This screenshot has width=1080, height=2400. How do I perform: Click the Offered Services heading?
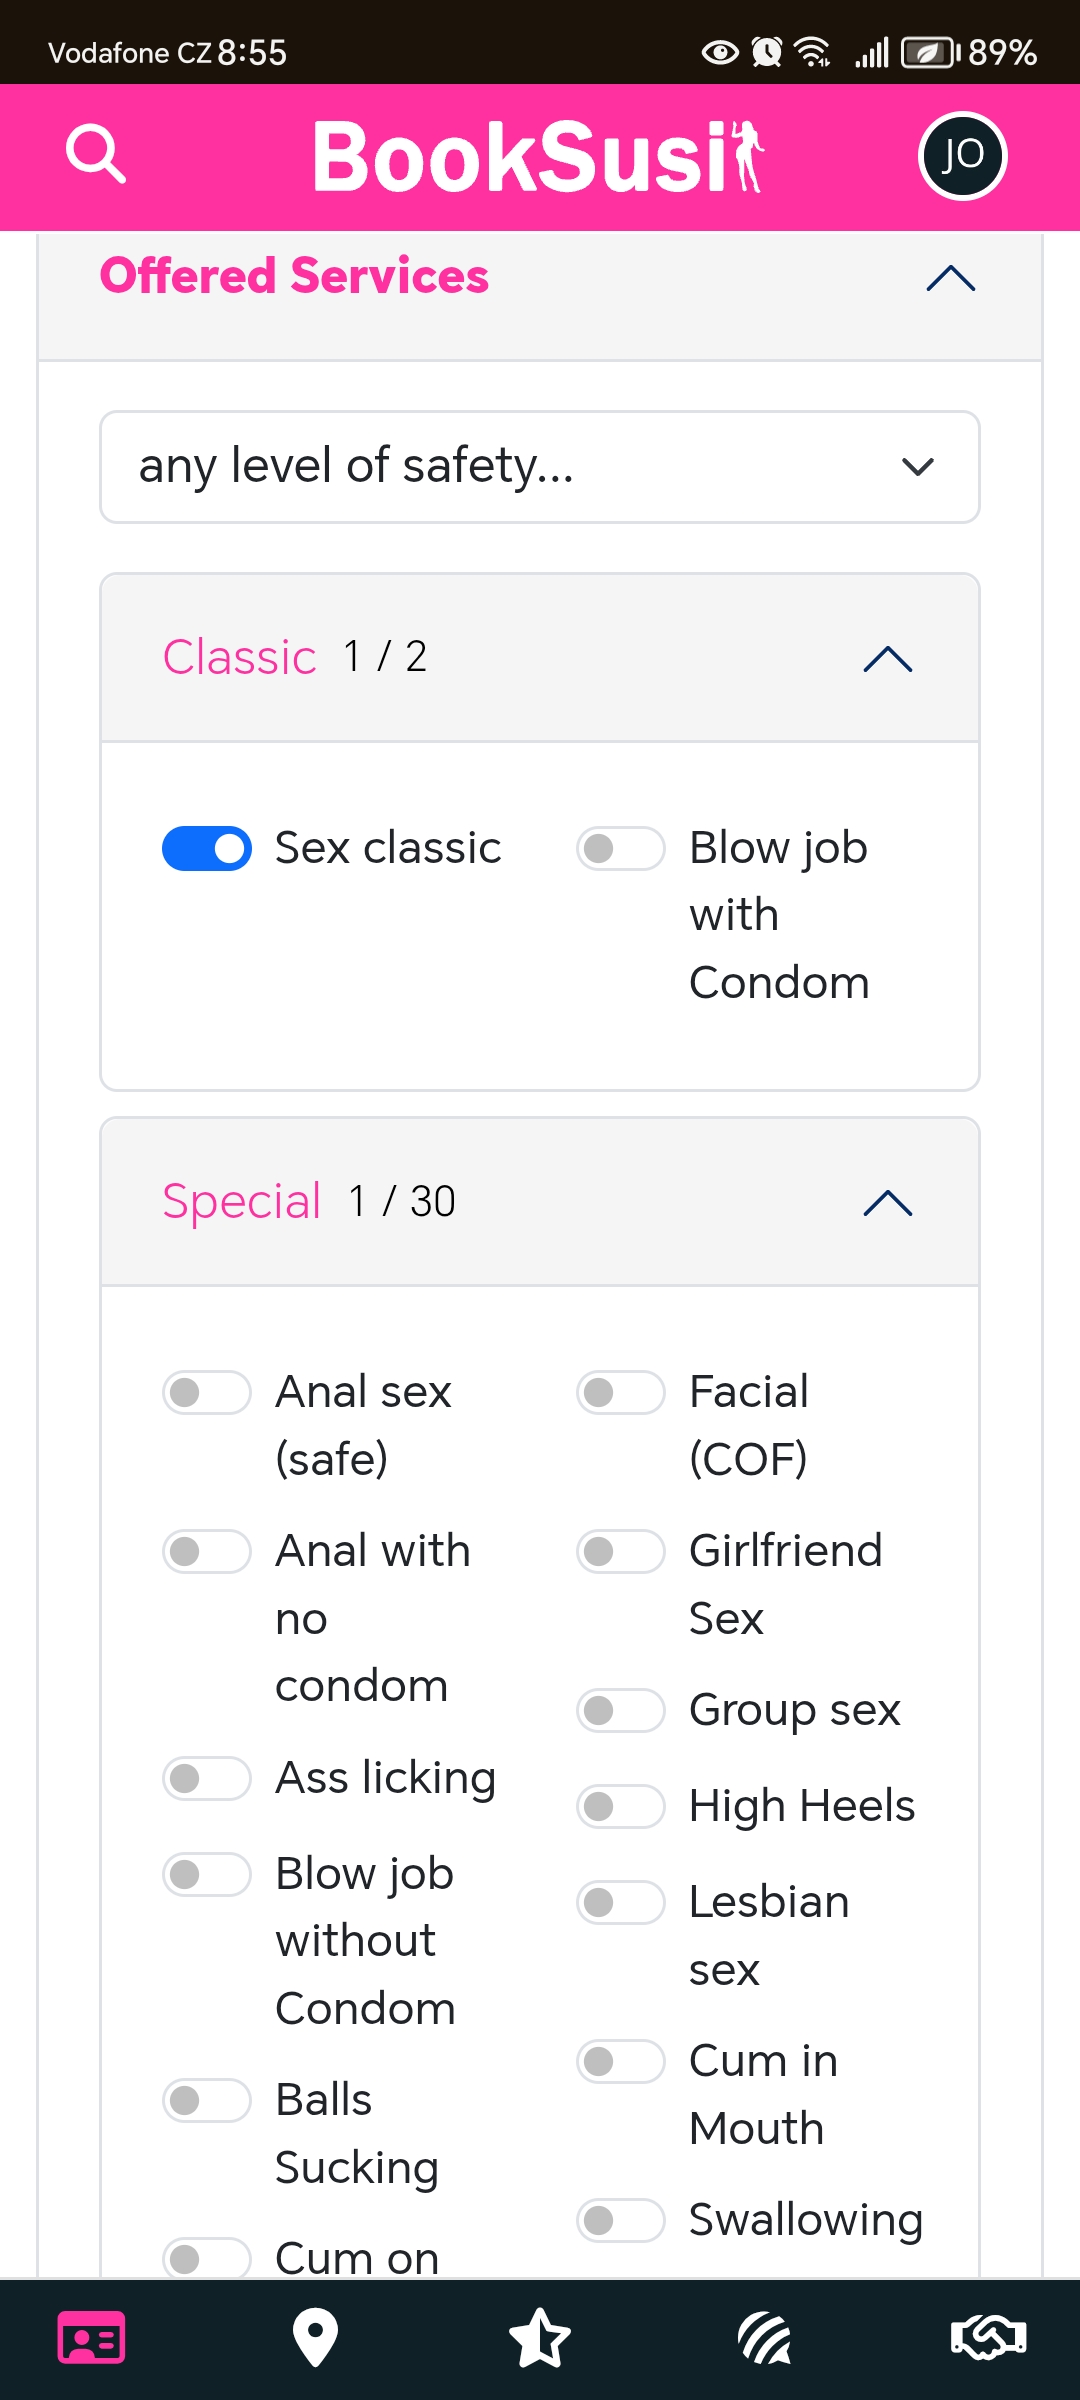[x=294, y=276]
